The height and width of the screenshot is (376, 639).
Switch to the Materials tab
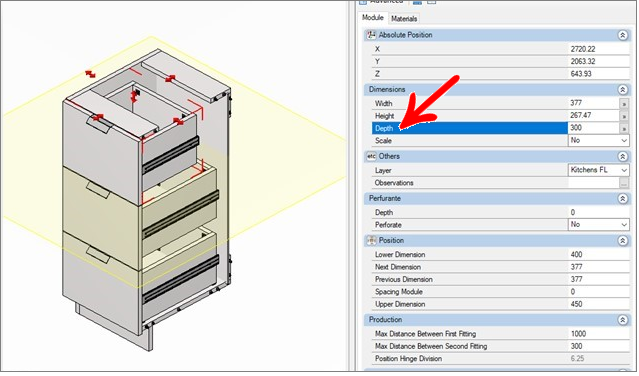[x=404, y=19]
